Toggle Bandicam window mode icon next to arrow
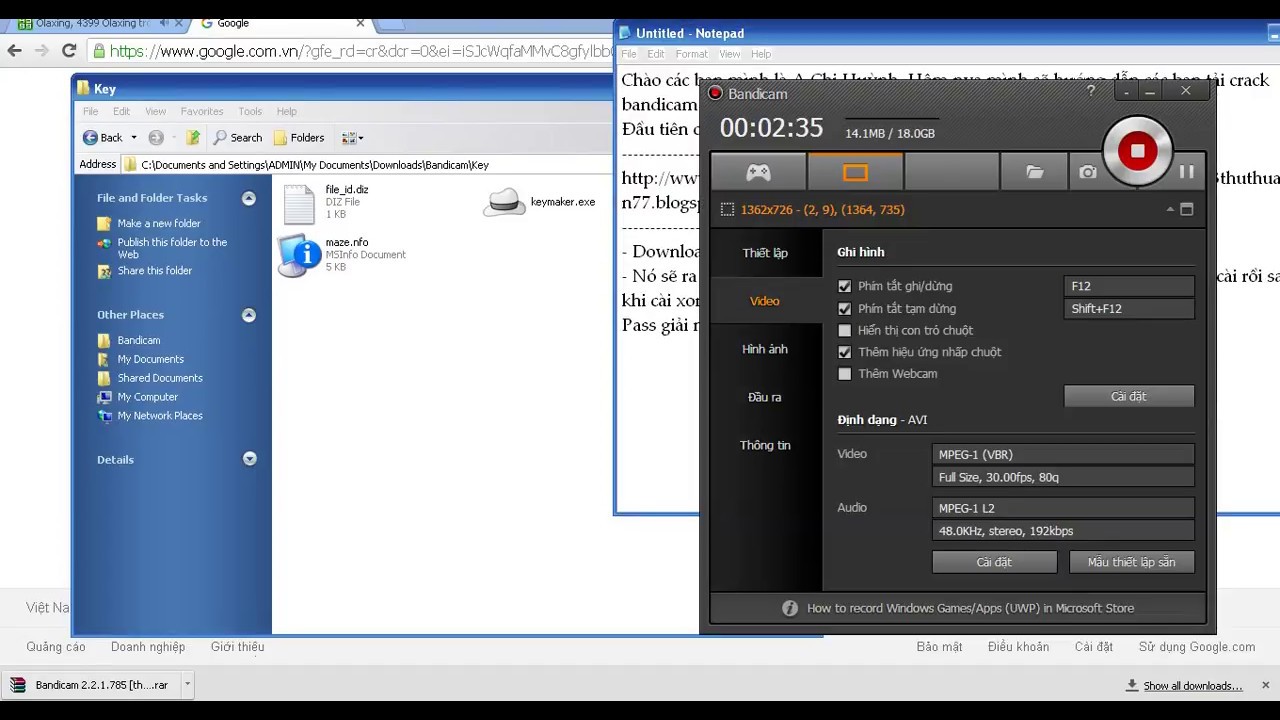The height and width of the screenshot is (720, 1280). pyautogui.click(x=1187, y=209)
